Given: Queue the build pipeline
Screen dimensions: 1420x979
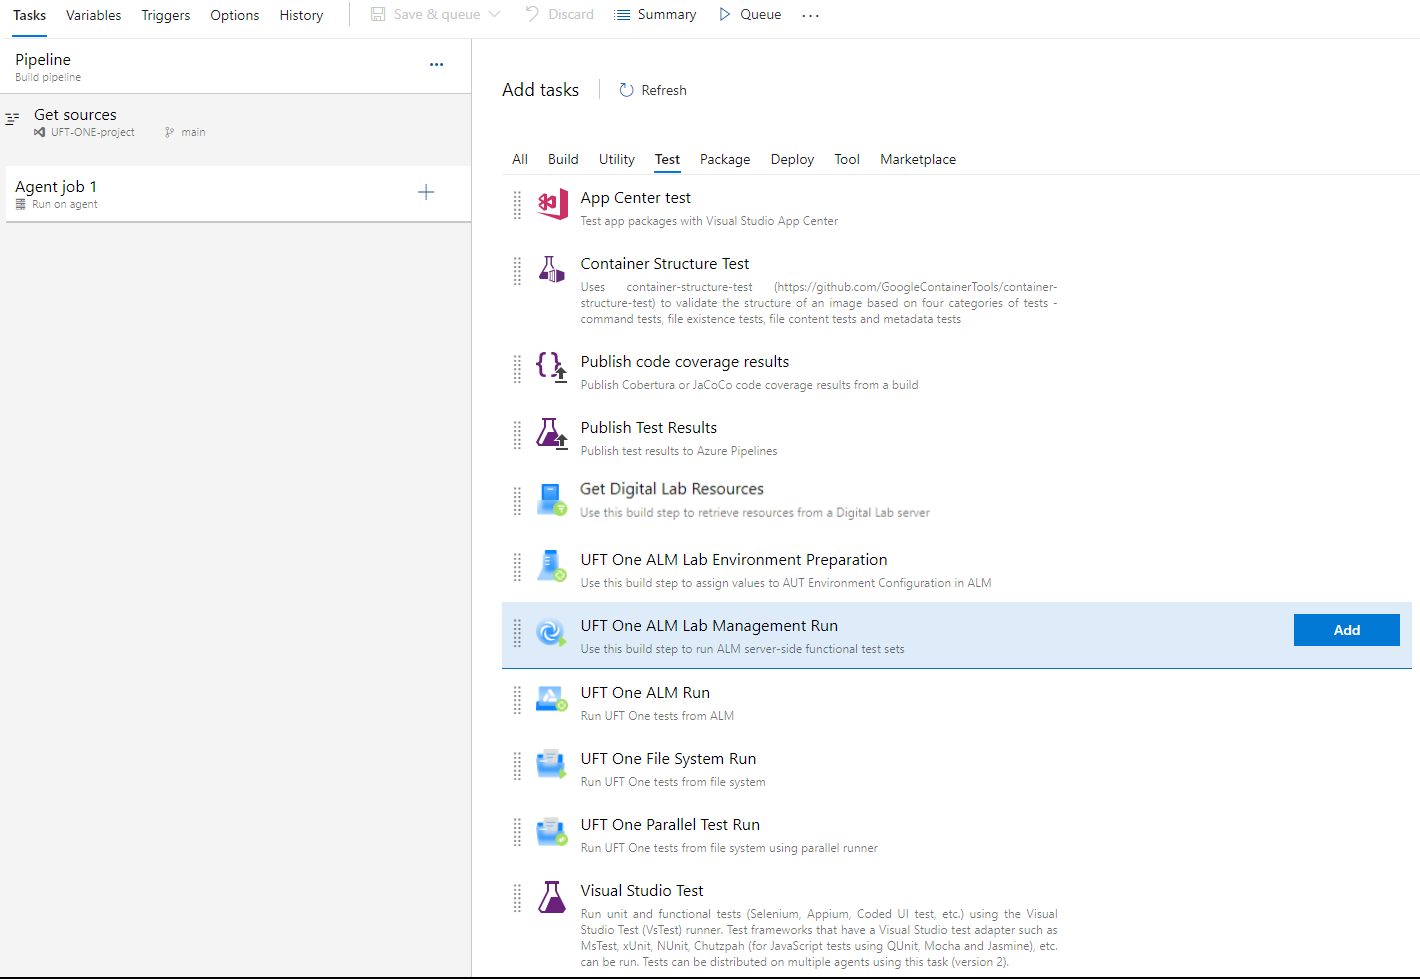Looking at the screenshot, I should point(750,15).
